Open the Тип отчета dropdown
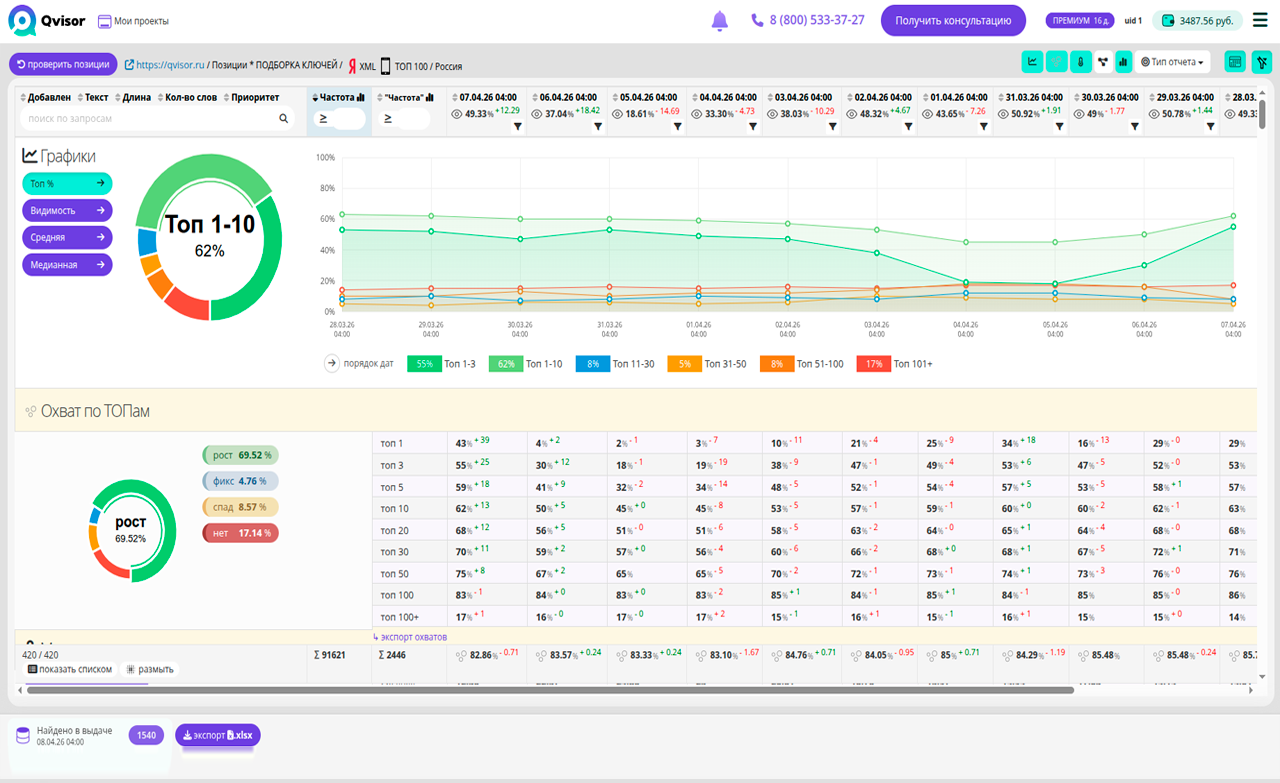The image size is (1280, 783). 1172,62
